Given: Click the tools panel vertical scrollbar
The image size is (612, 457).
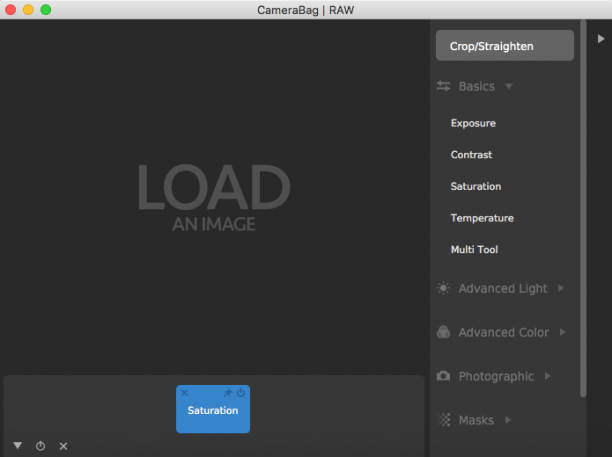Looking at the screenshot, I should coord(583,208).
